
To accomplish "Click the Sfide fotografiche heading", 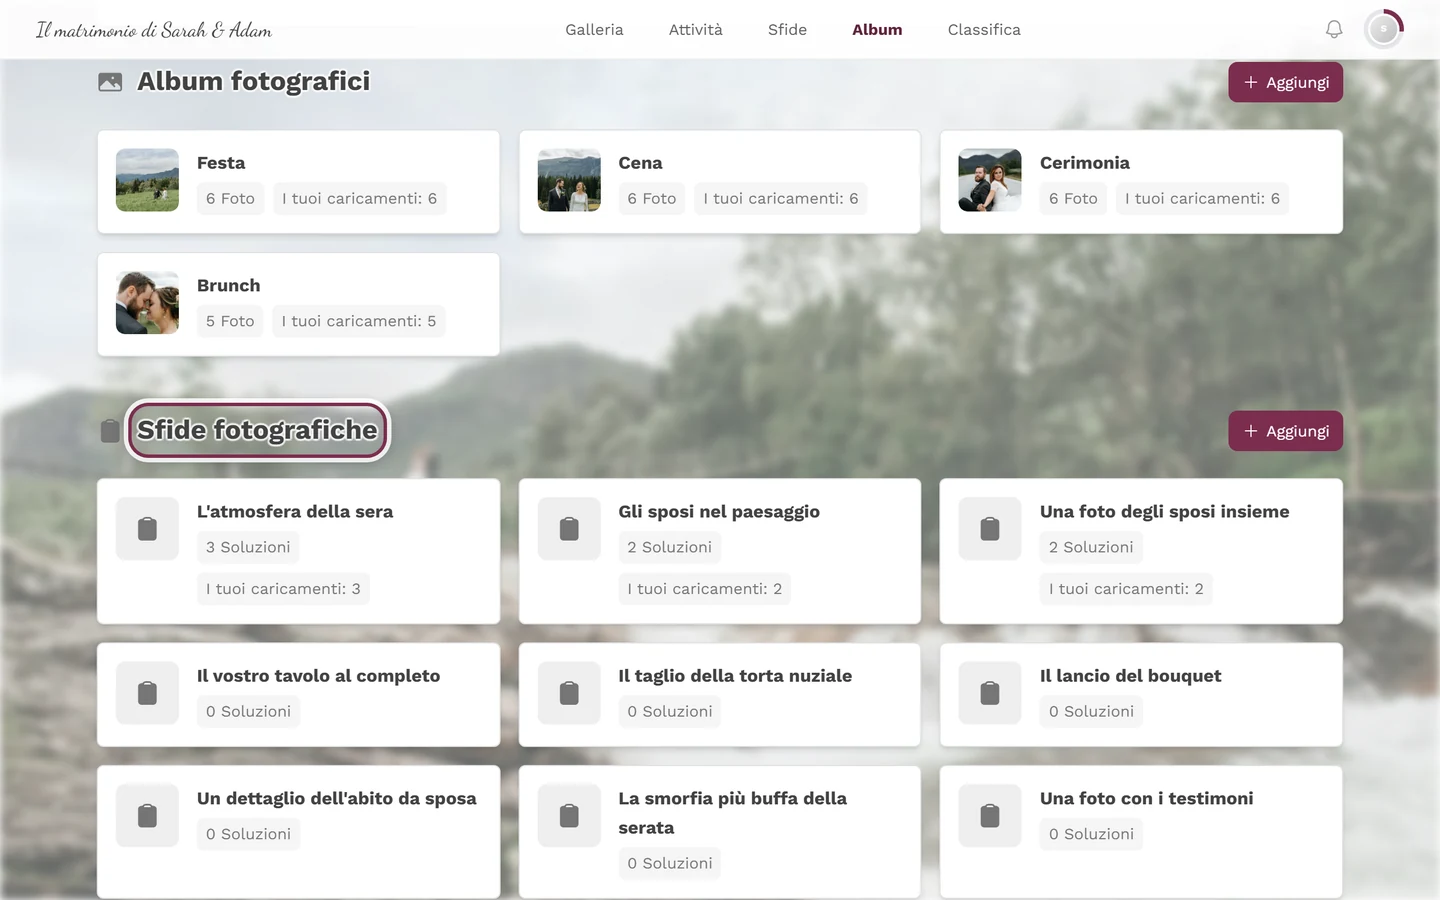I will tap(257, 430).
